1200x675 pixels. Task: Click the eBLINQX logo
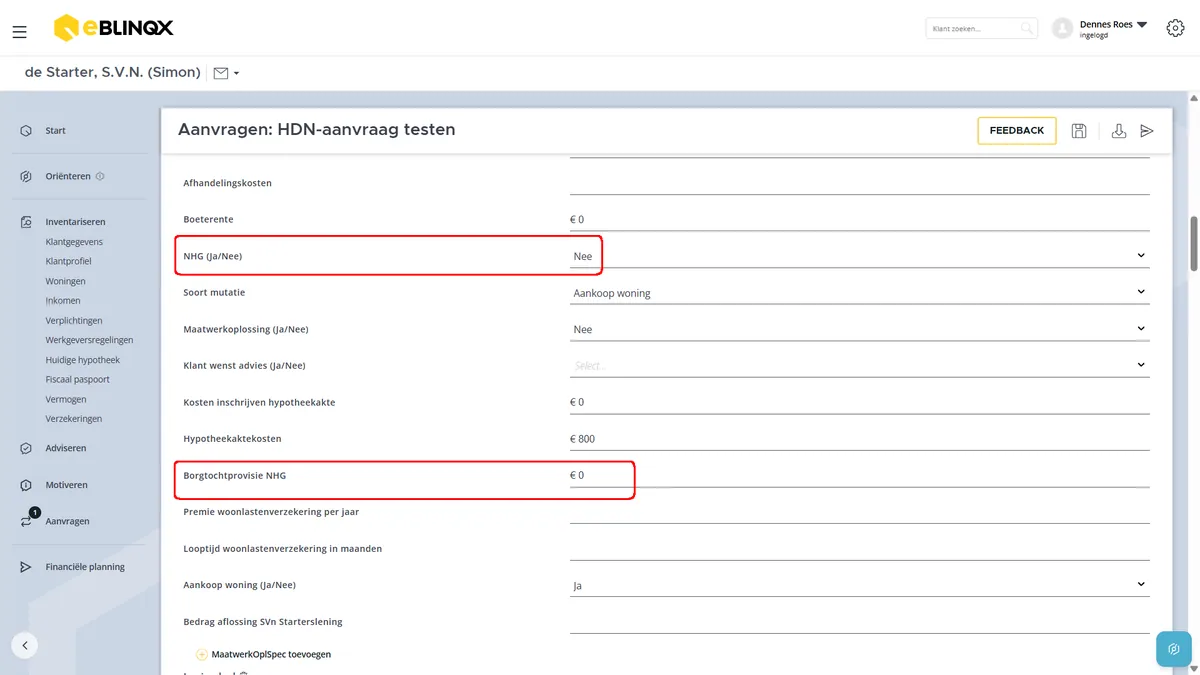point(113,28)
